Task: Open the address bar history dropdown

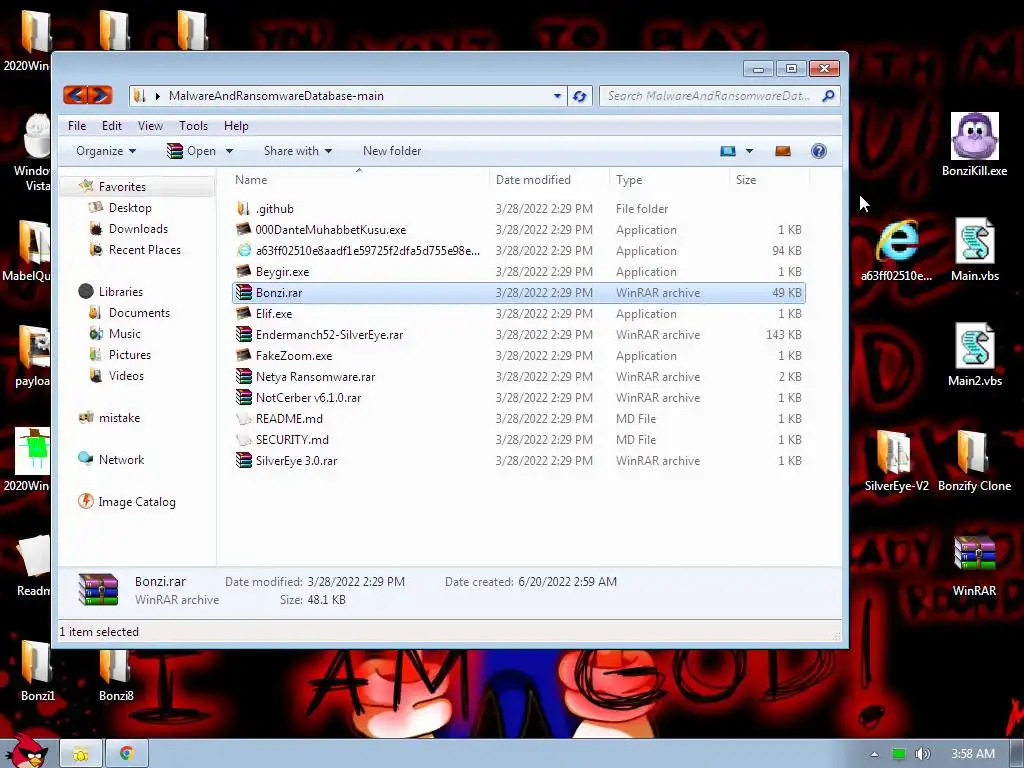Action: click(x=557, y=96)
